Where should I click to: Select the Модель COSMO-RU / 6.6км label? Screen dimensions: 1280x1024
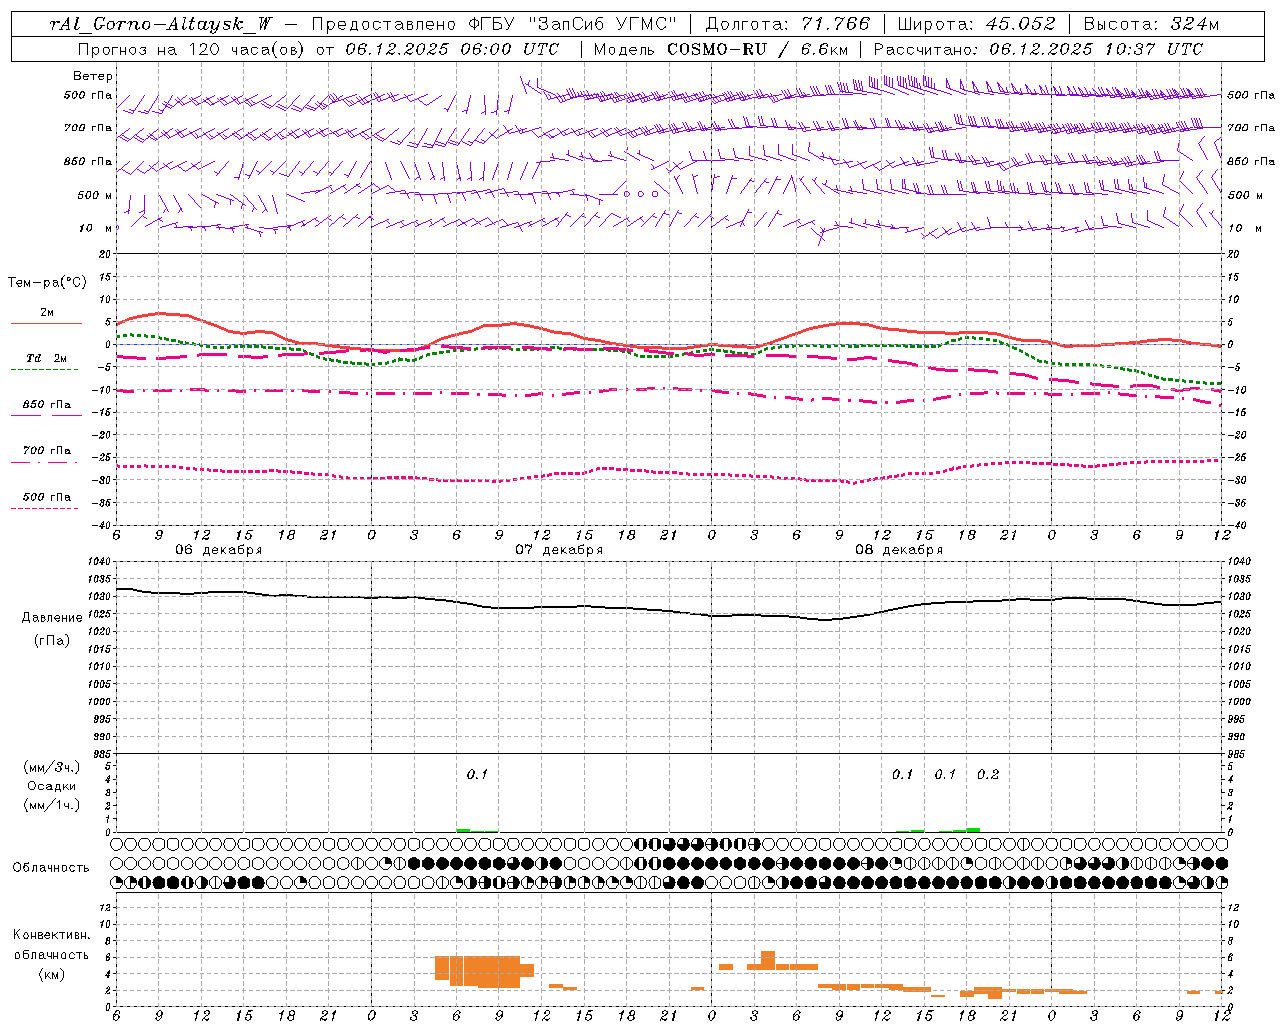[721, 49]
